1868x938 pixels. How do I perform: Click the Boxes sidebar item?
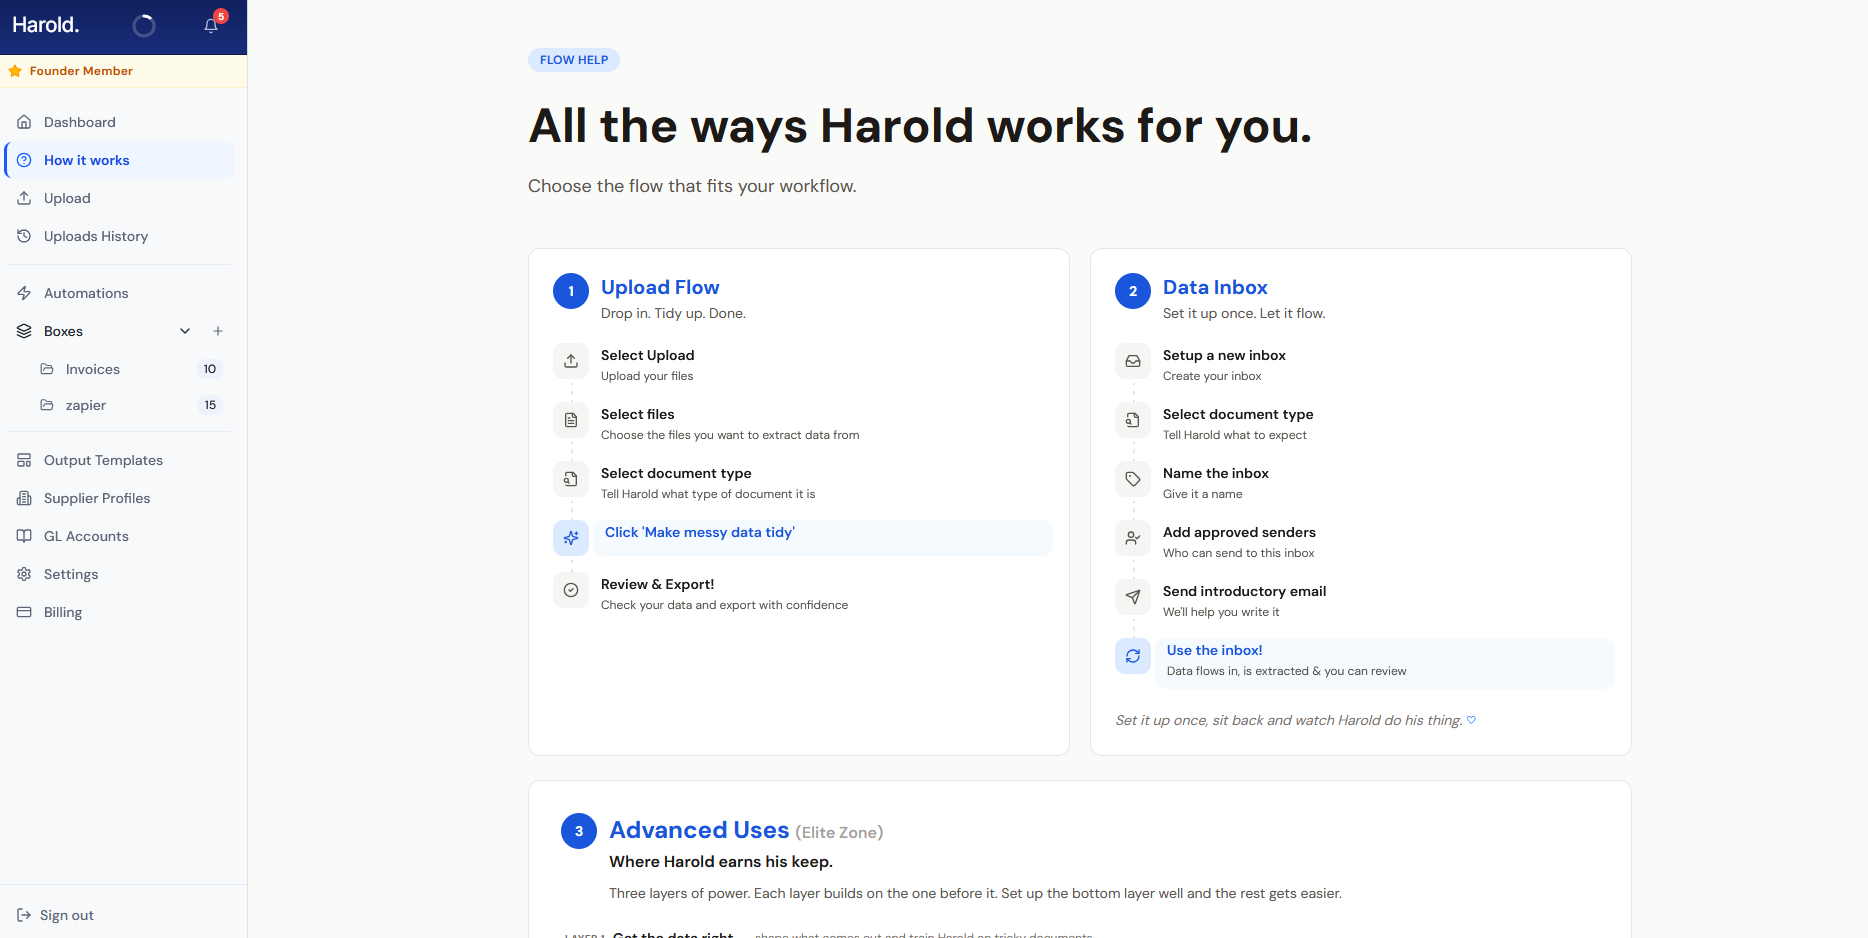click(63, 331)
